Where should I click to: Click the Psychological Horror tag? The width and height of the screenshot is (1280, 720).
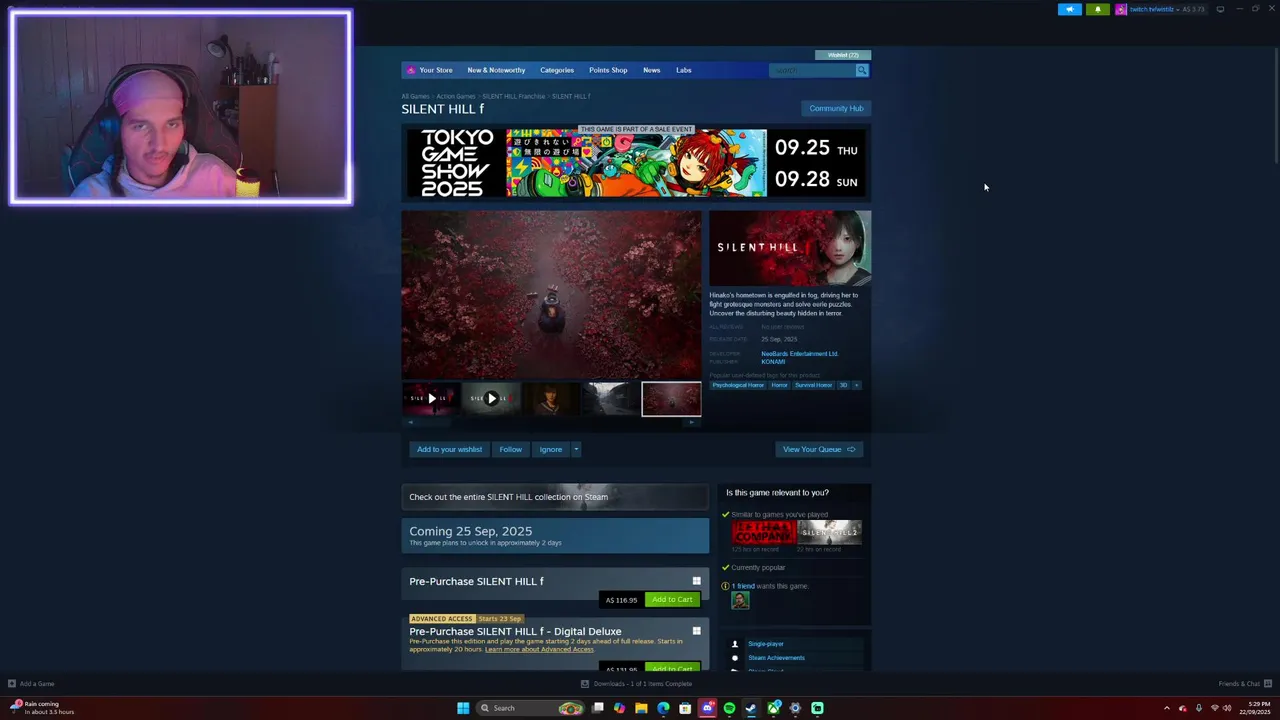pyautogui.click(x=738, y=385)
